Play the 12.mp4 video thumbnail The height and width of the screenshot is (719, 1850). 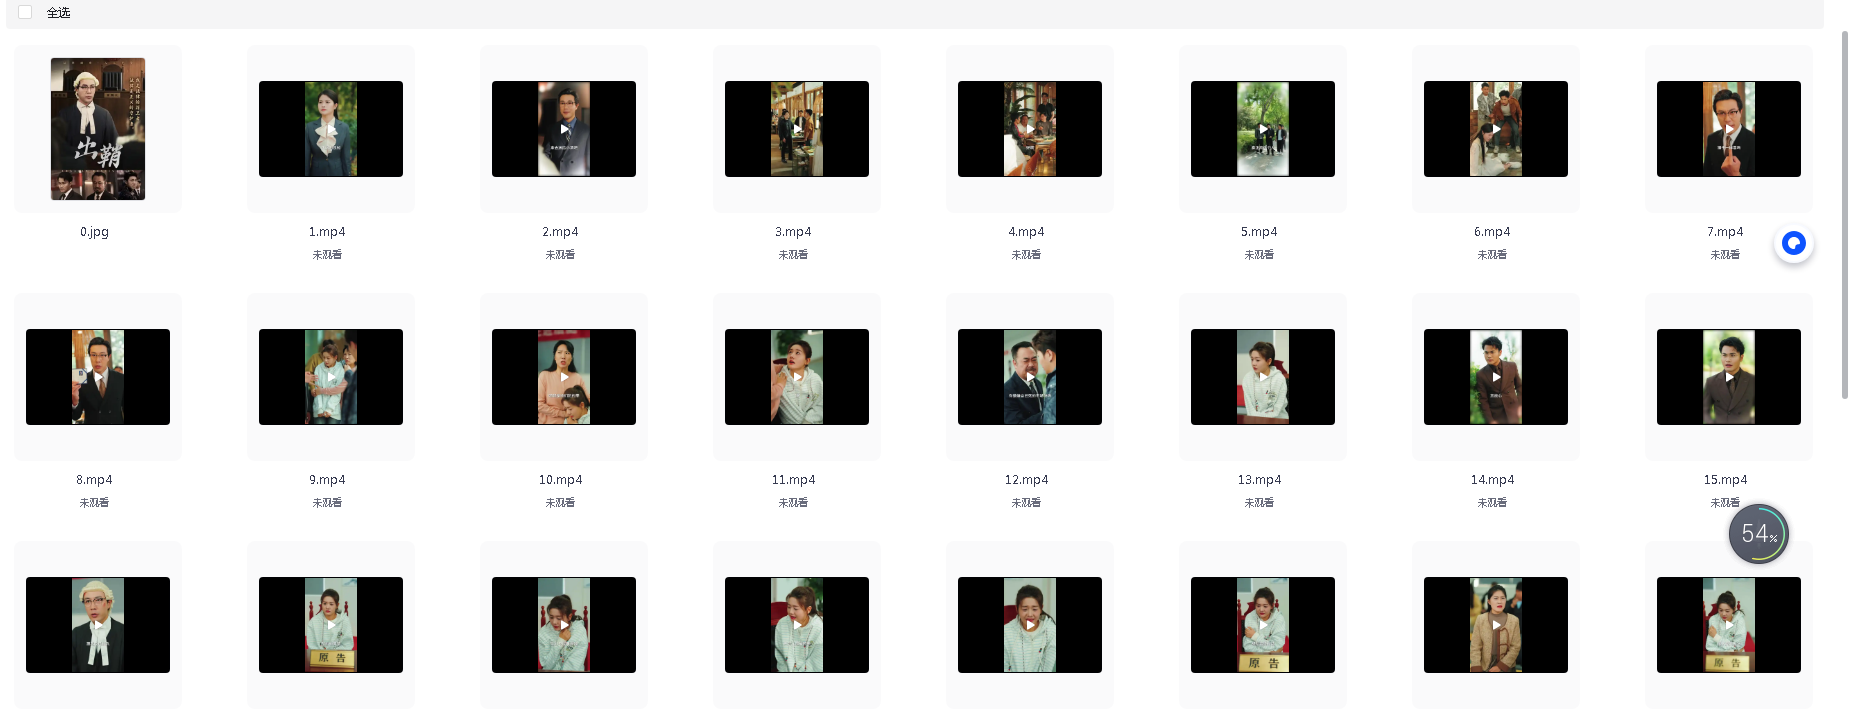coord(1030,377)
